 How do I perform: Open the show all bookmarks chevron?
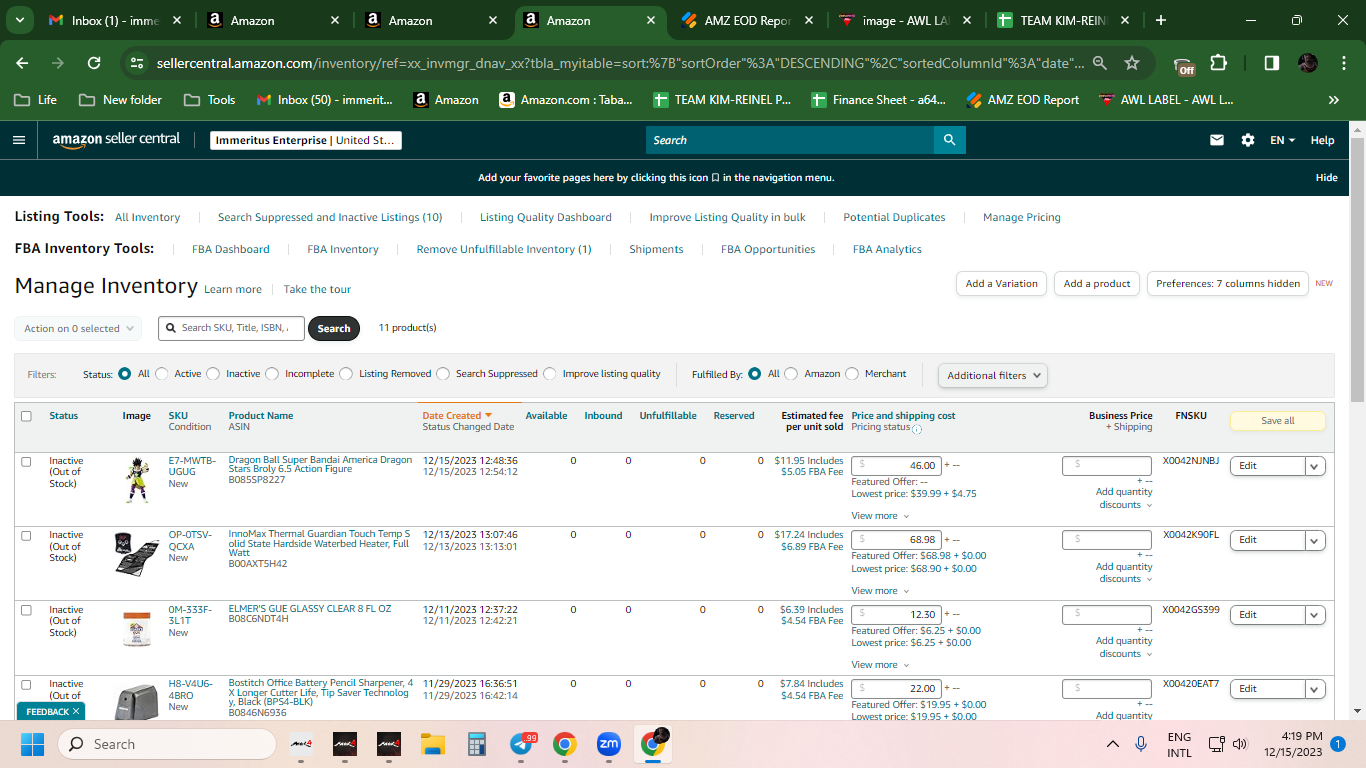(1333, 100)
